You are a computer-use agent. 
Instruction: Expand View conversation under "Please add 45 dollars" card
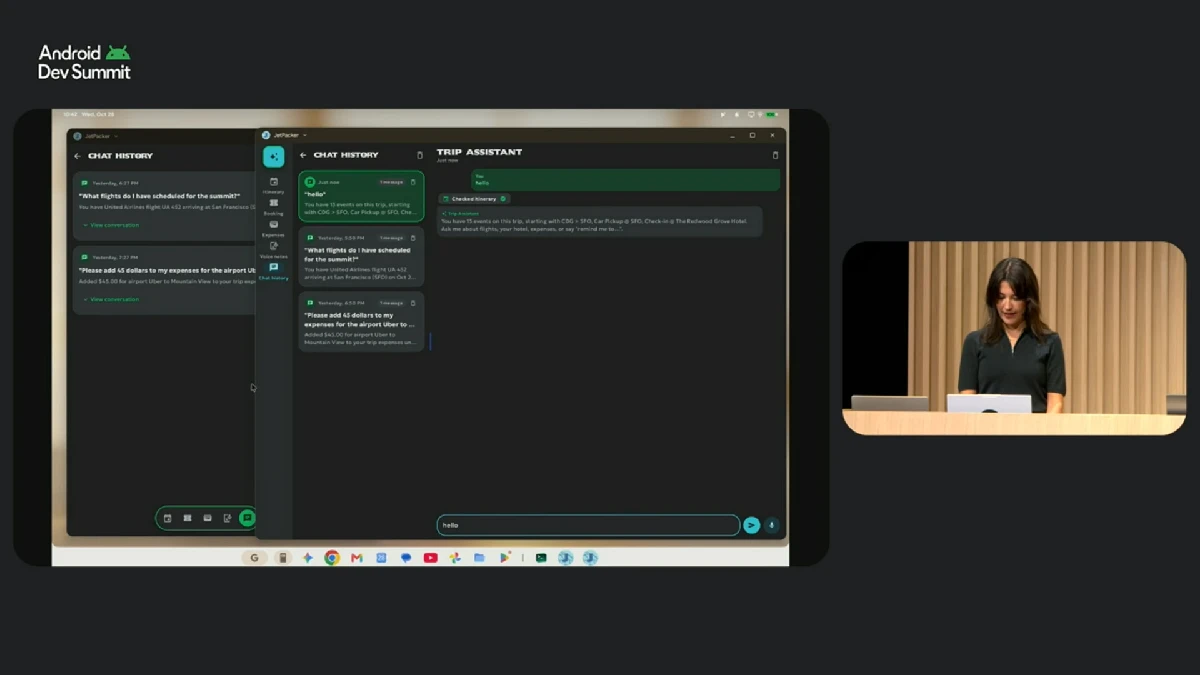point(111,299)
